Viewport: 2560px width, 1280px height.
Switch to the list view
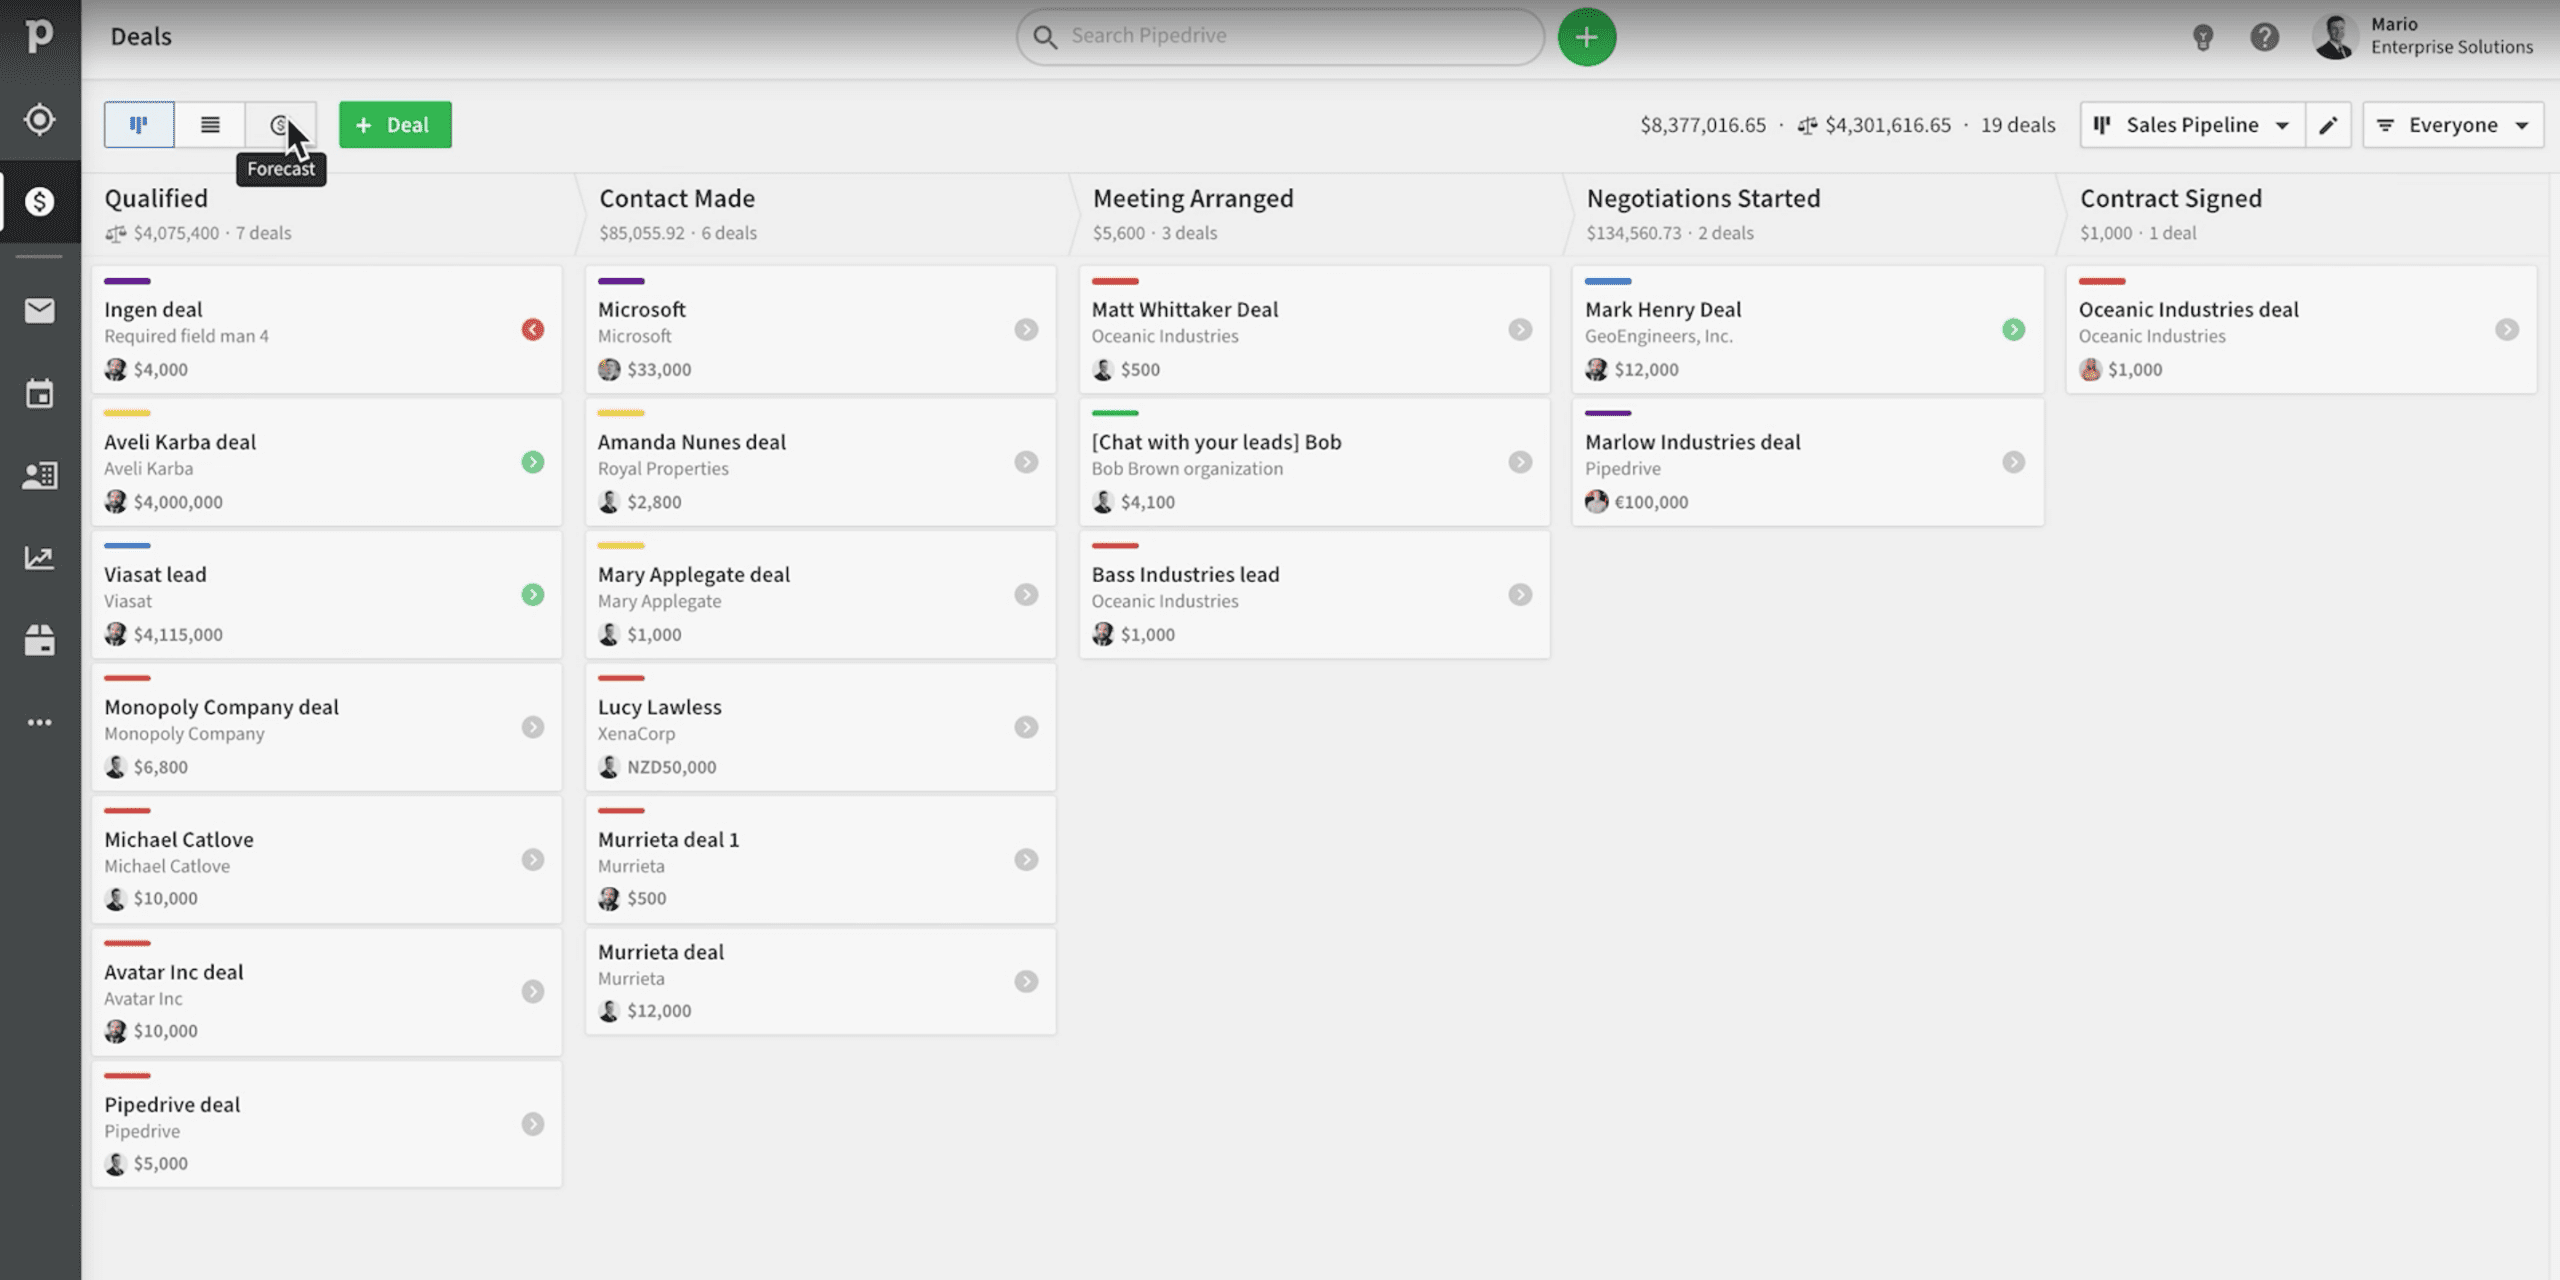tap(210, 125)
